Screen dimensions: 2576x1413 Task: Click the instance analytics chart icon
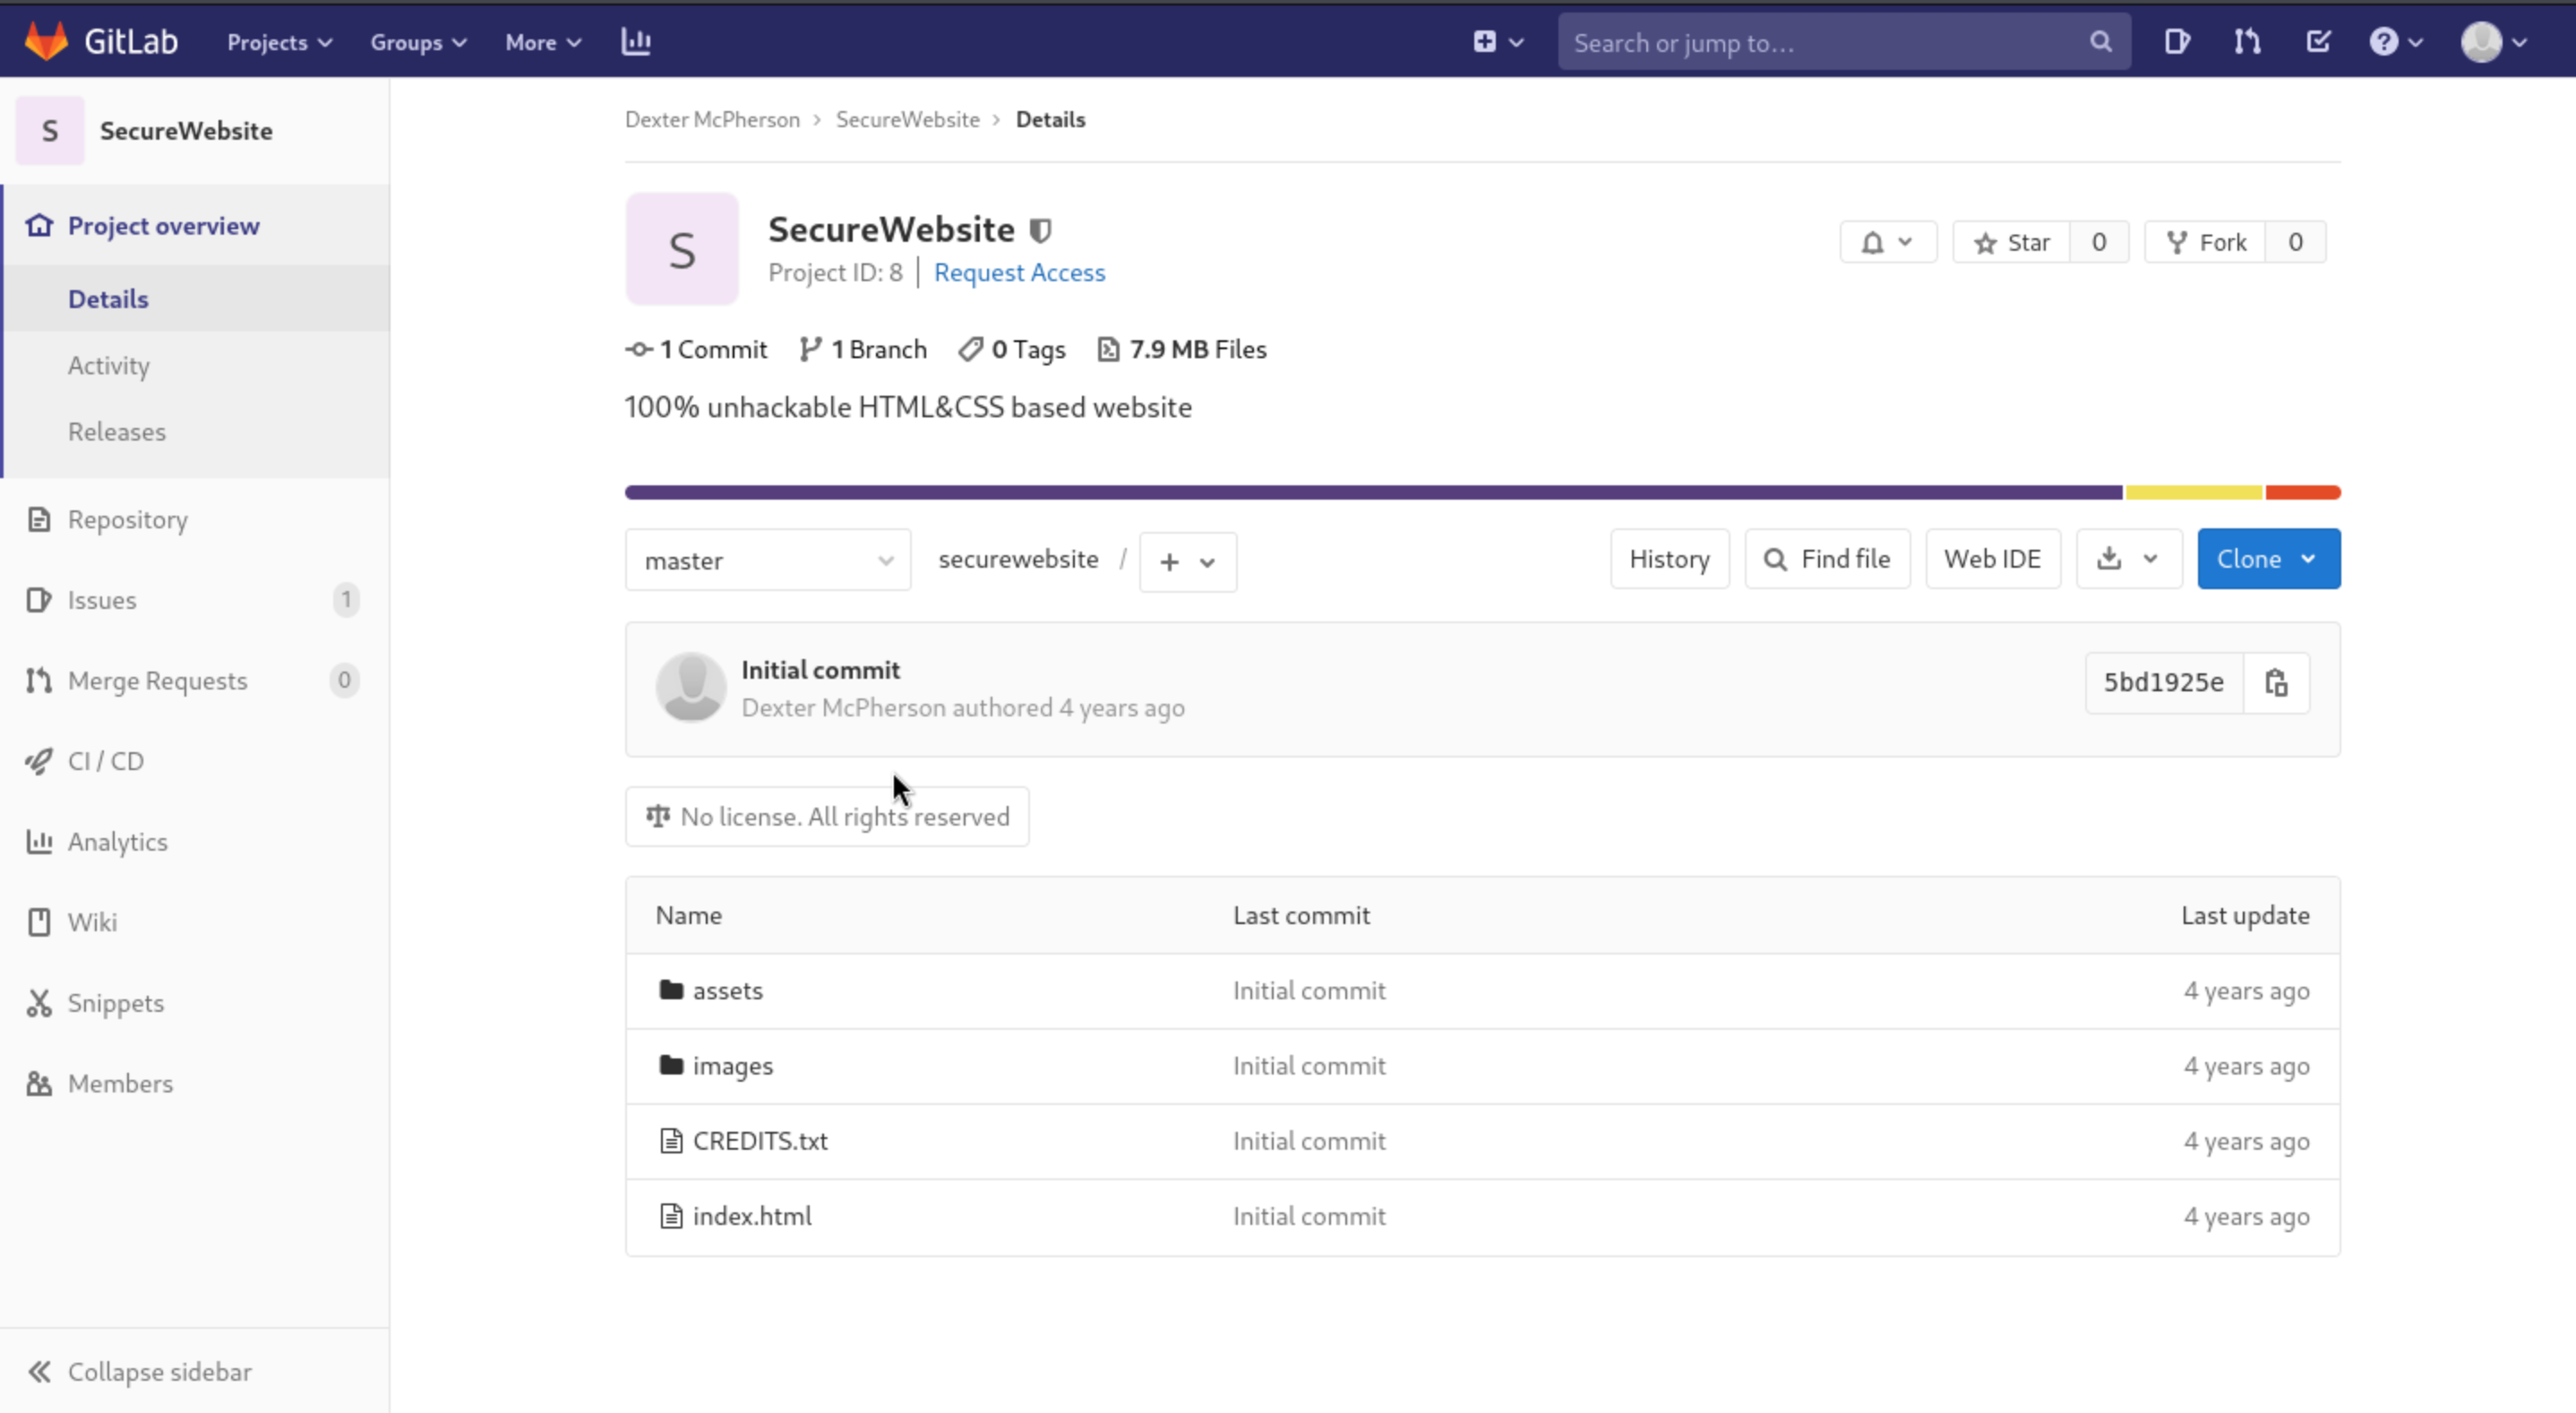[636, 42]
